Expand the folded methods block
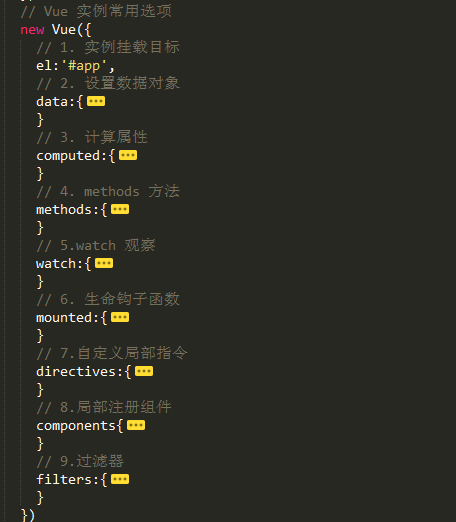The image size is (456, 522). (x=120, y=209)
